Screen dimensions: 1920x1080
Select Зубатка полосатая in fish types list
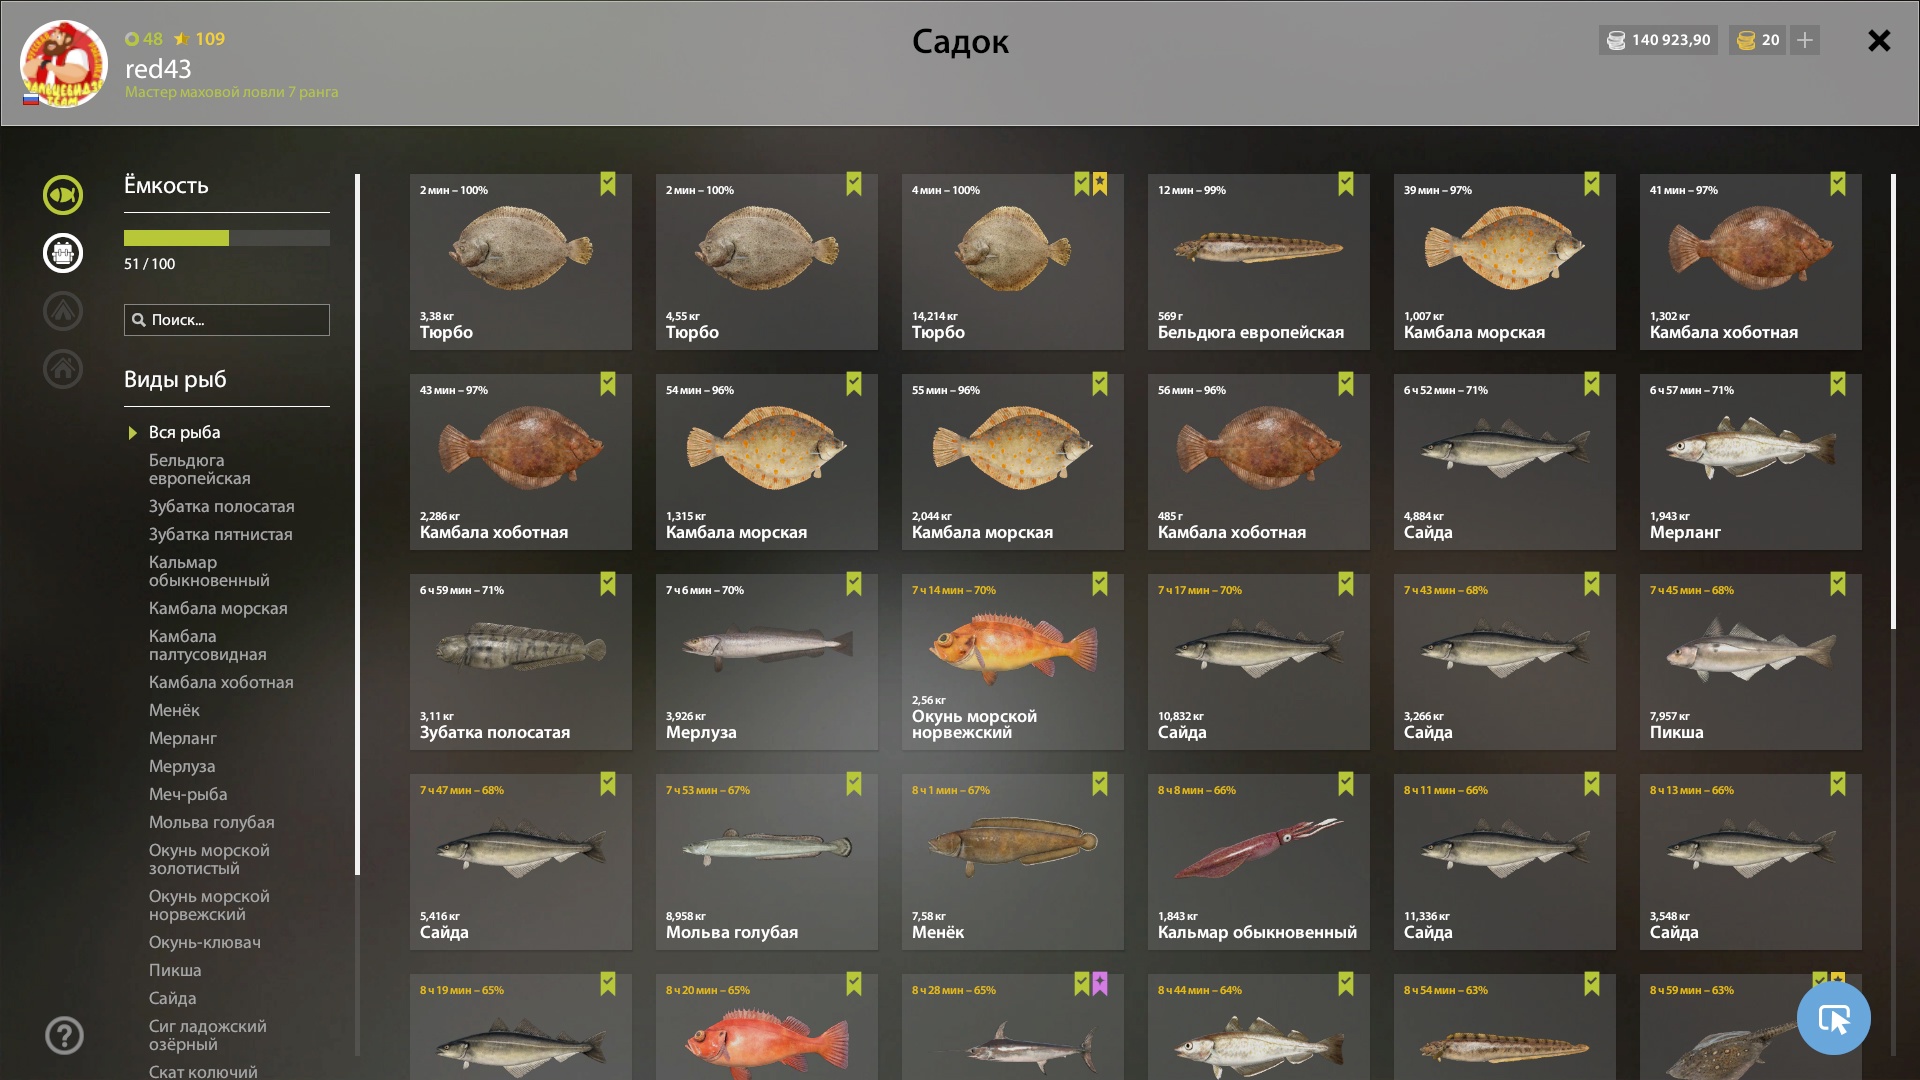click(222, 506)
